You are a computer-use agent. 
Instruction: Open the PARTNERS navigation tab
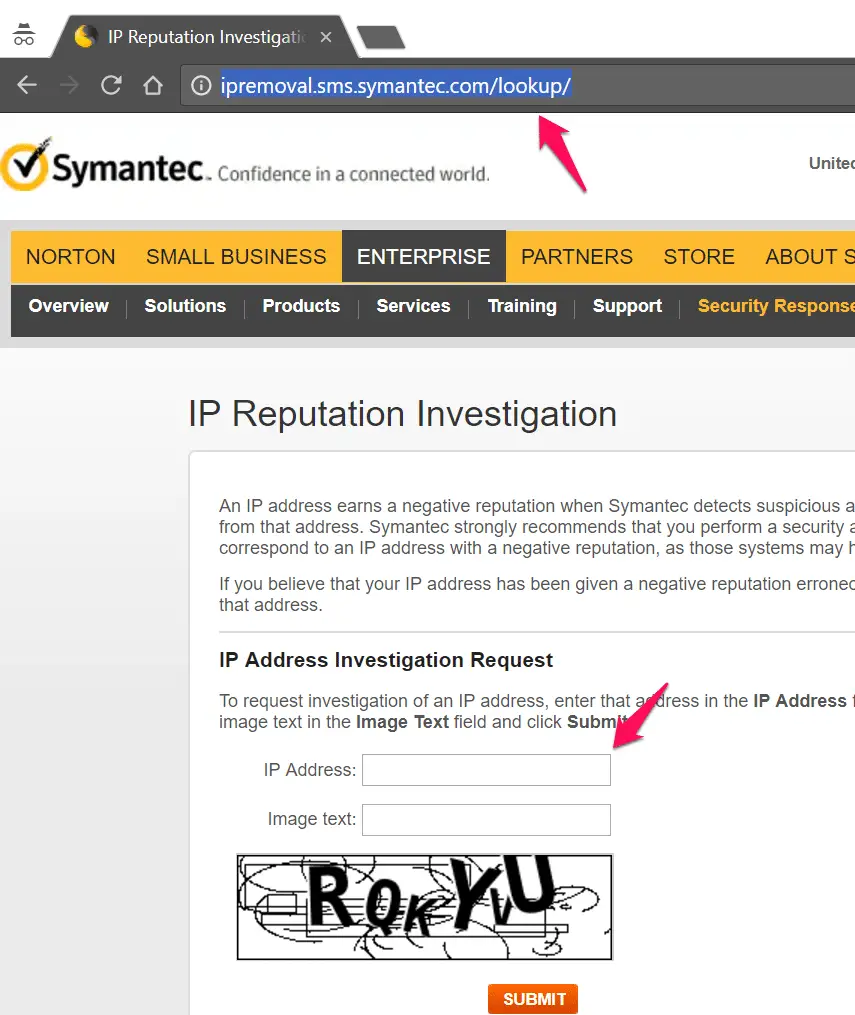(577, 256)
